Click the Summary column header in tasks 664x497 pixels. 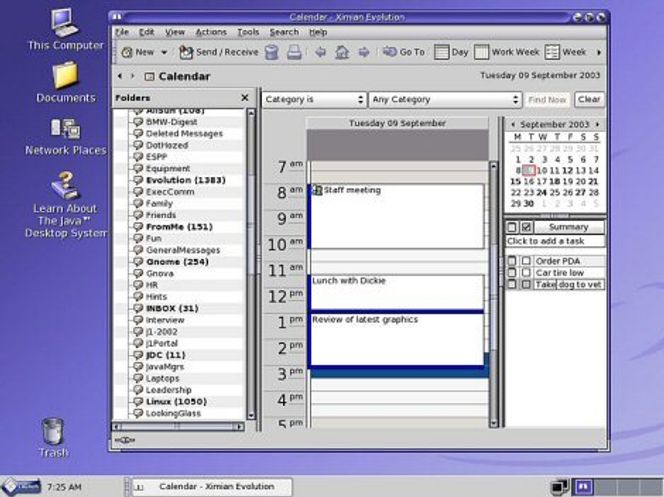569,227
